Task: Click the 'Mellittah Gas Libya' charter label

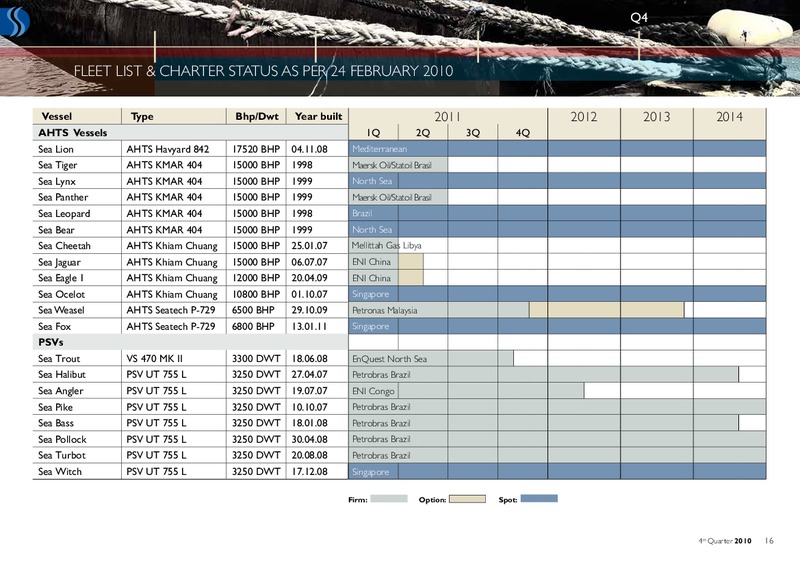Action: pos(386,245)
